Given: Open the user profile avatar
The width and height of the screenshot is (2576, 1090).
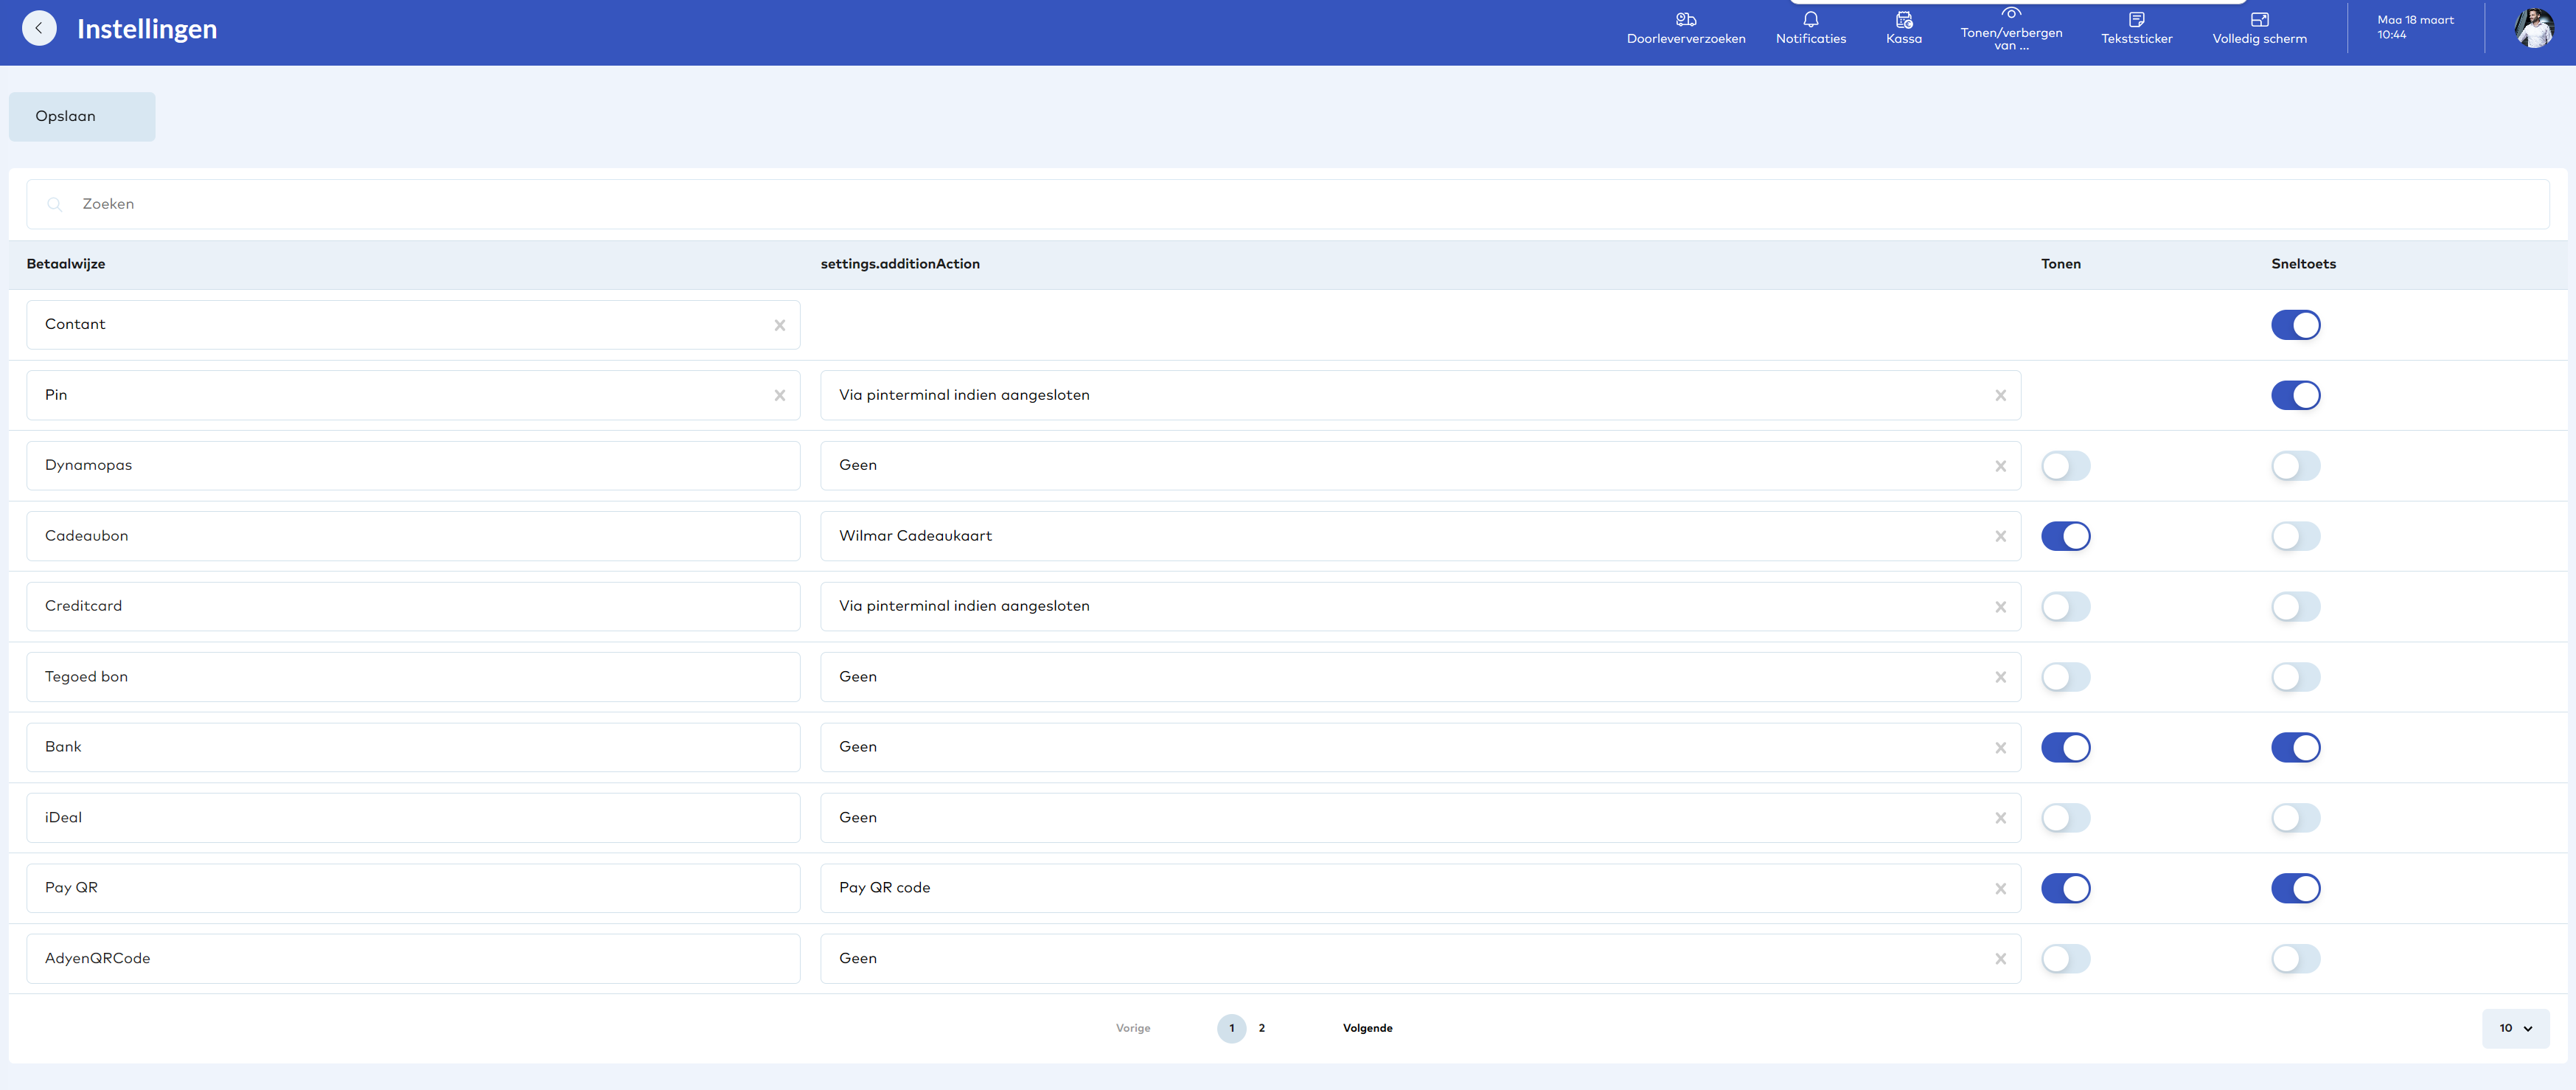Looking at the screenshot, I should pos(2533,28).
